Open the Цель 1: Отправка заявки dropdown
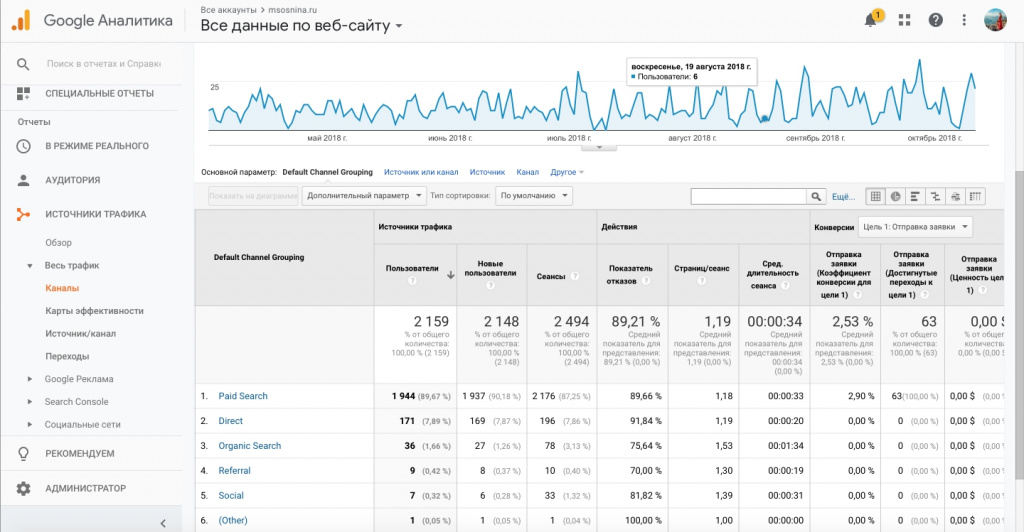This screenshot has height=532, width=1024. (915, 227)
